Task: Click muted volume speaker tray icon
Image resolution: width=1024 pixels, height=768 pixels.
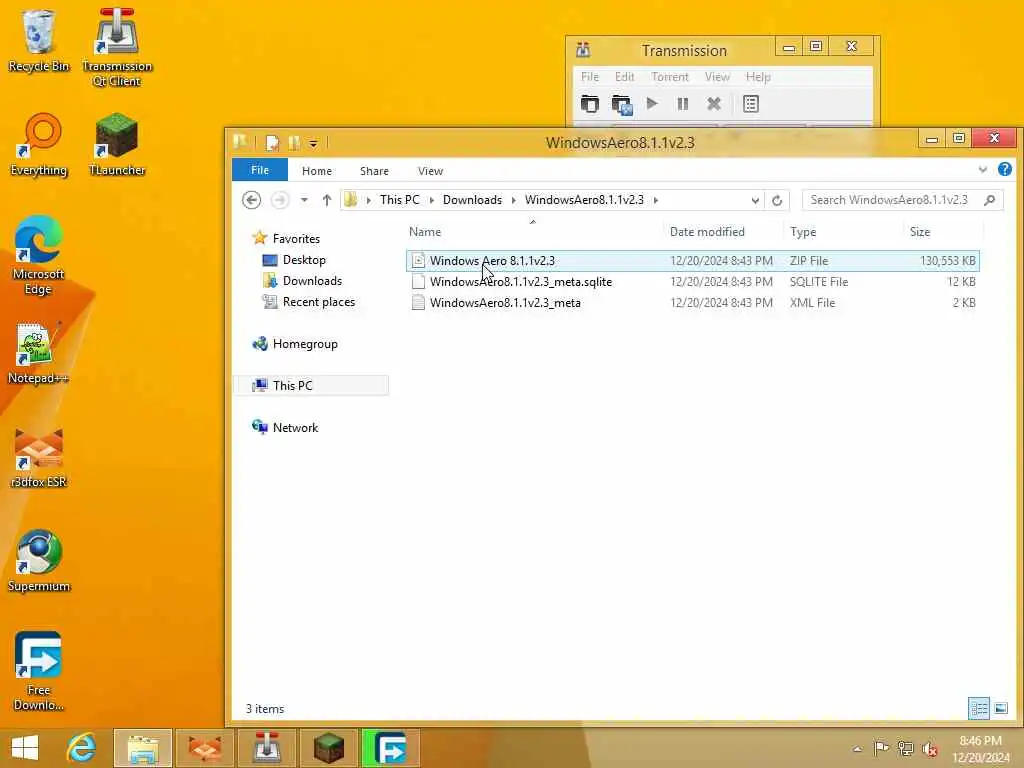Action: tap(930, 748)
